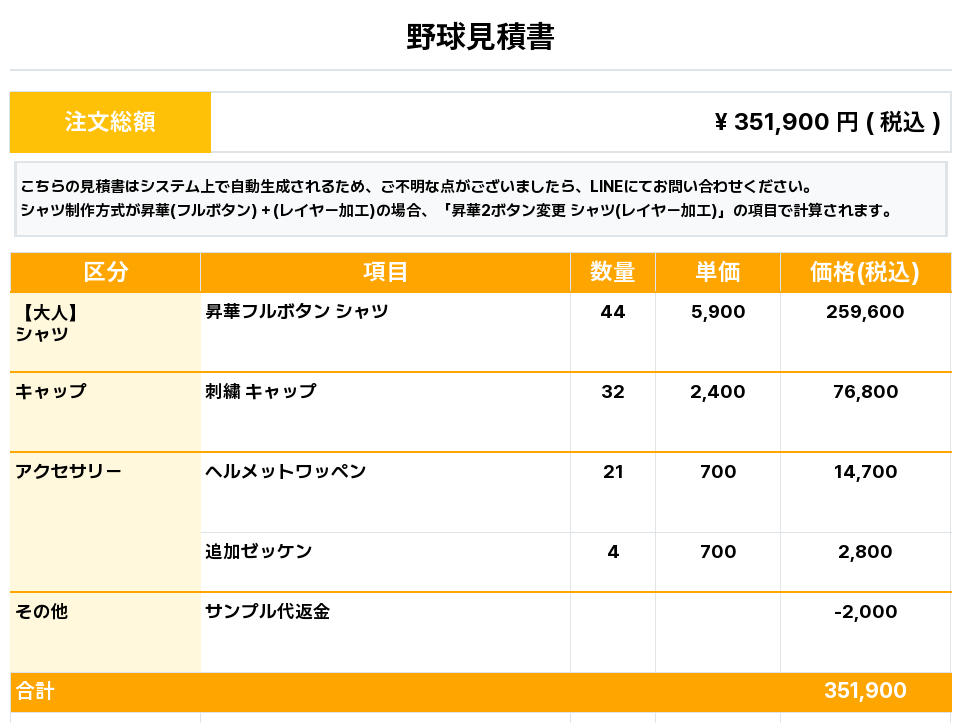Click the 項目 column header
This screenshot has height=723, width=961.
[x=386, y=272]
